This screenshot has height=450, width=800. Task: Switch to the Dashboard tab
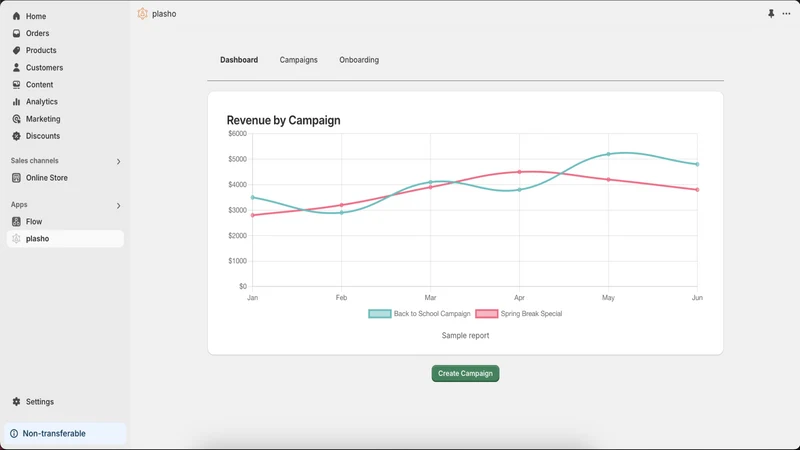[239, 60]
